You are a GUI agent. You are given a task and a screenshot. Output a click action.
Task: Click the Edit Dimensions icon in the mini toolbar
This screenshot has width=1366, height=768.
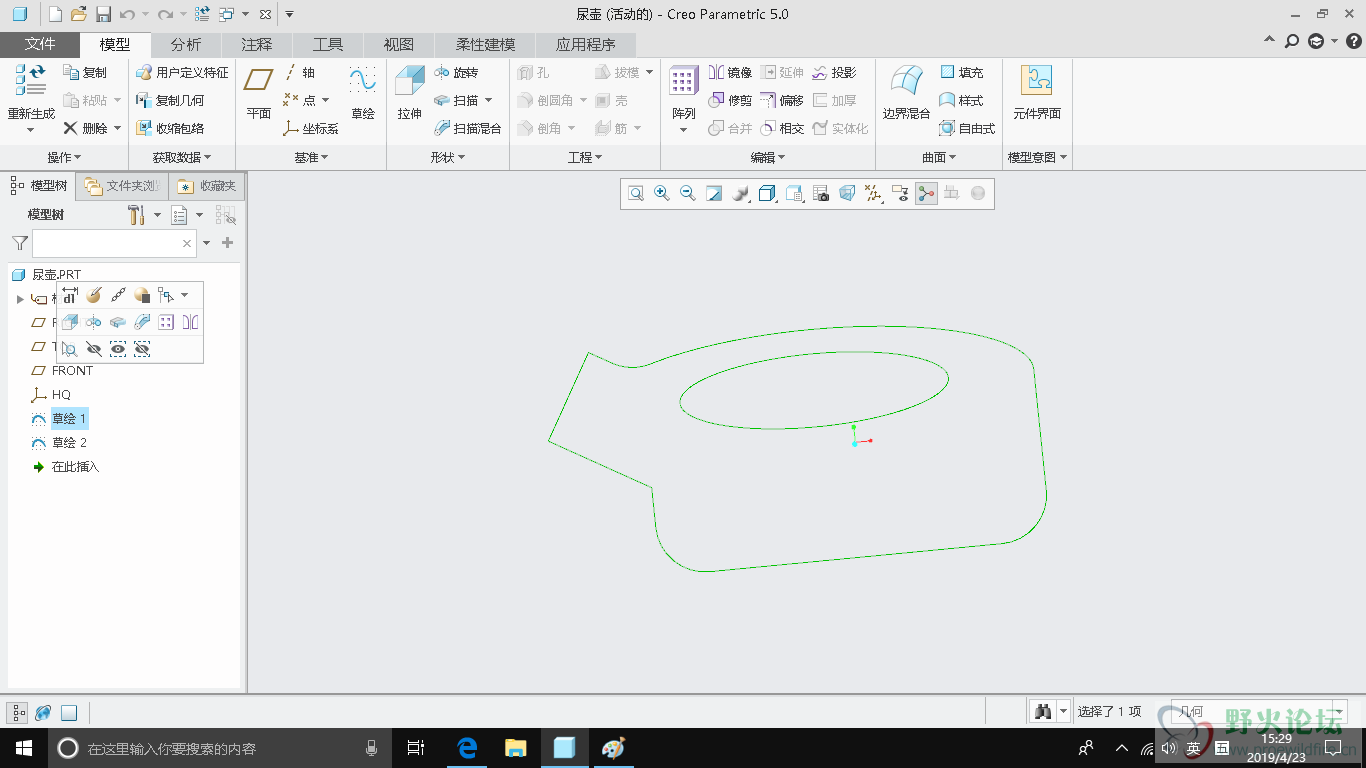point(69,295)
